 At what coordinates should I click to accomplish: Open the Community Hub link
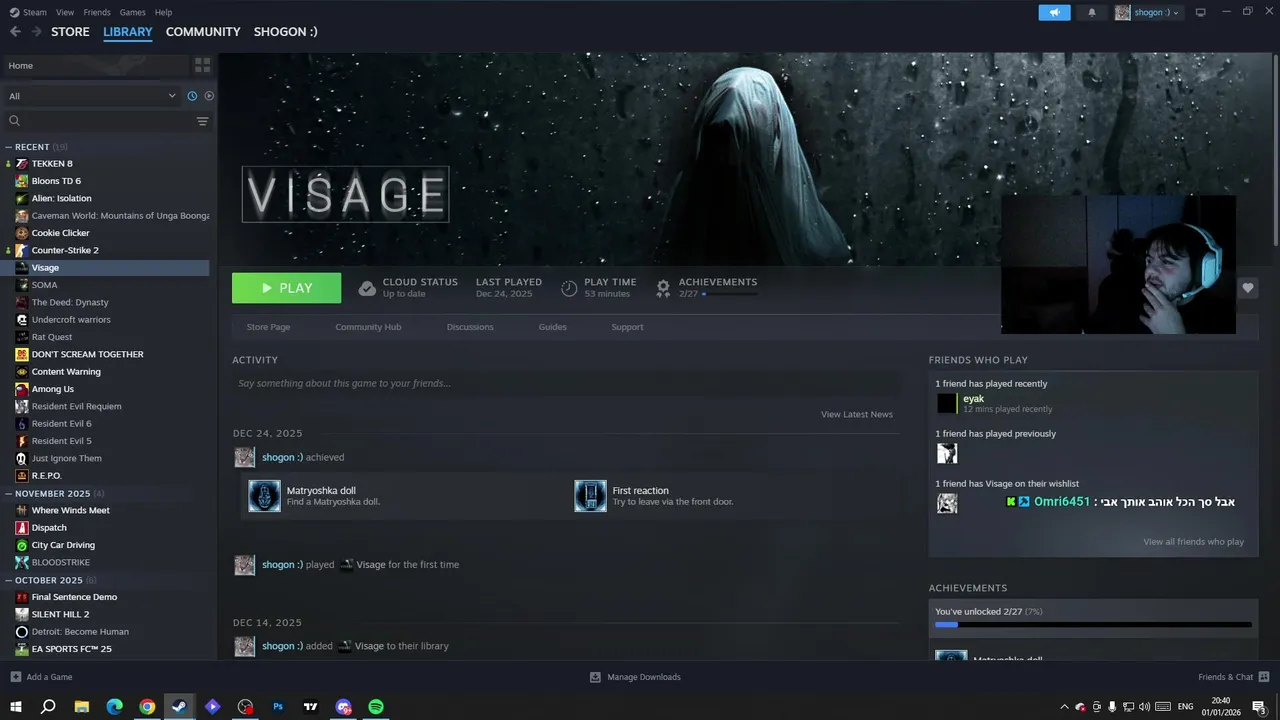click(368, 327)
